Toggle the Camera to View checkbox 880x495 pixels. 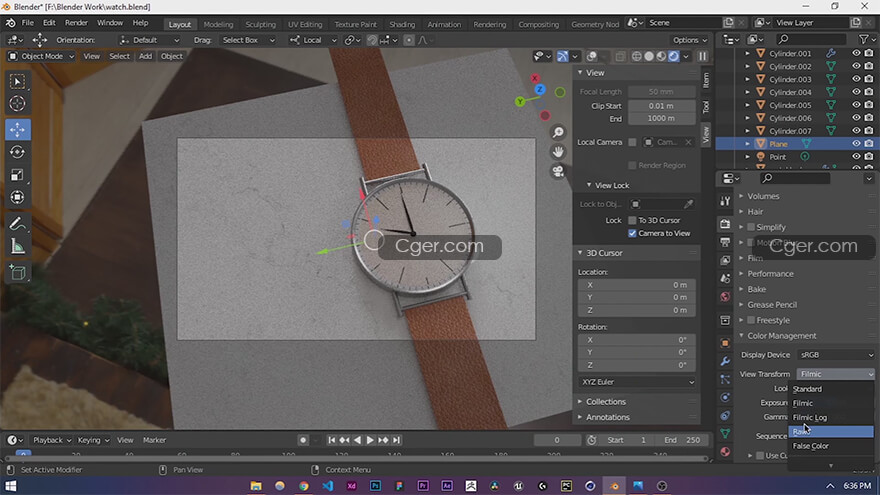[x=632, y=233]
